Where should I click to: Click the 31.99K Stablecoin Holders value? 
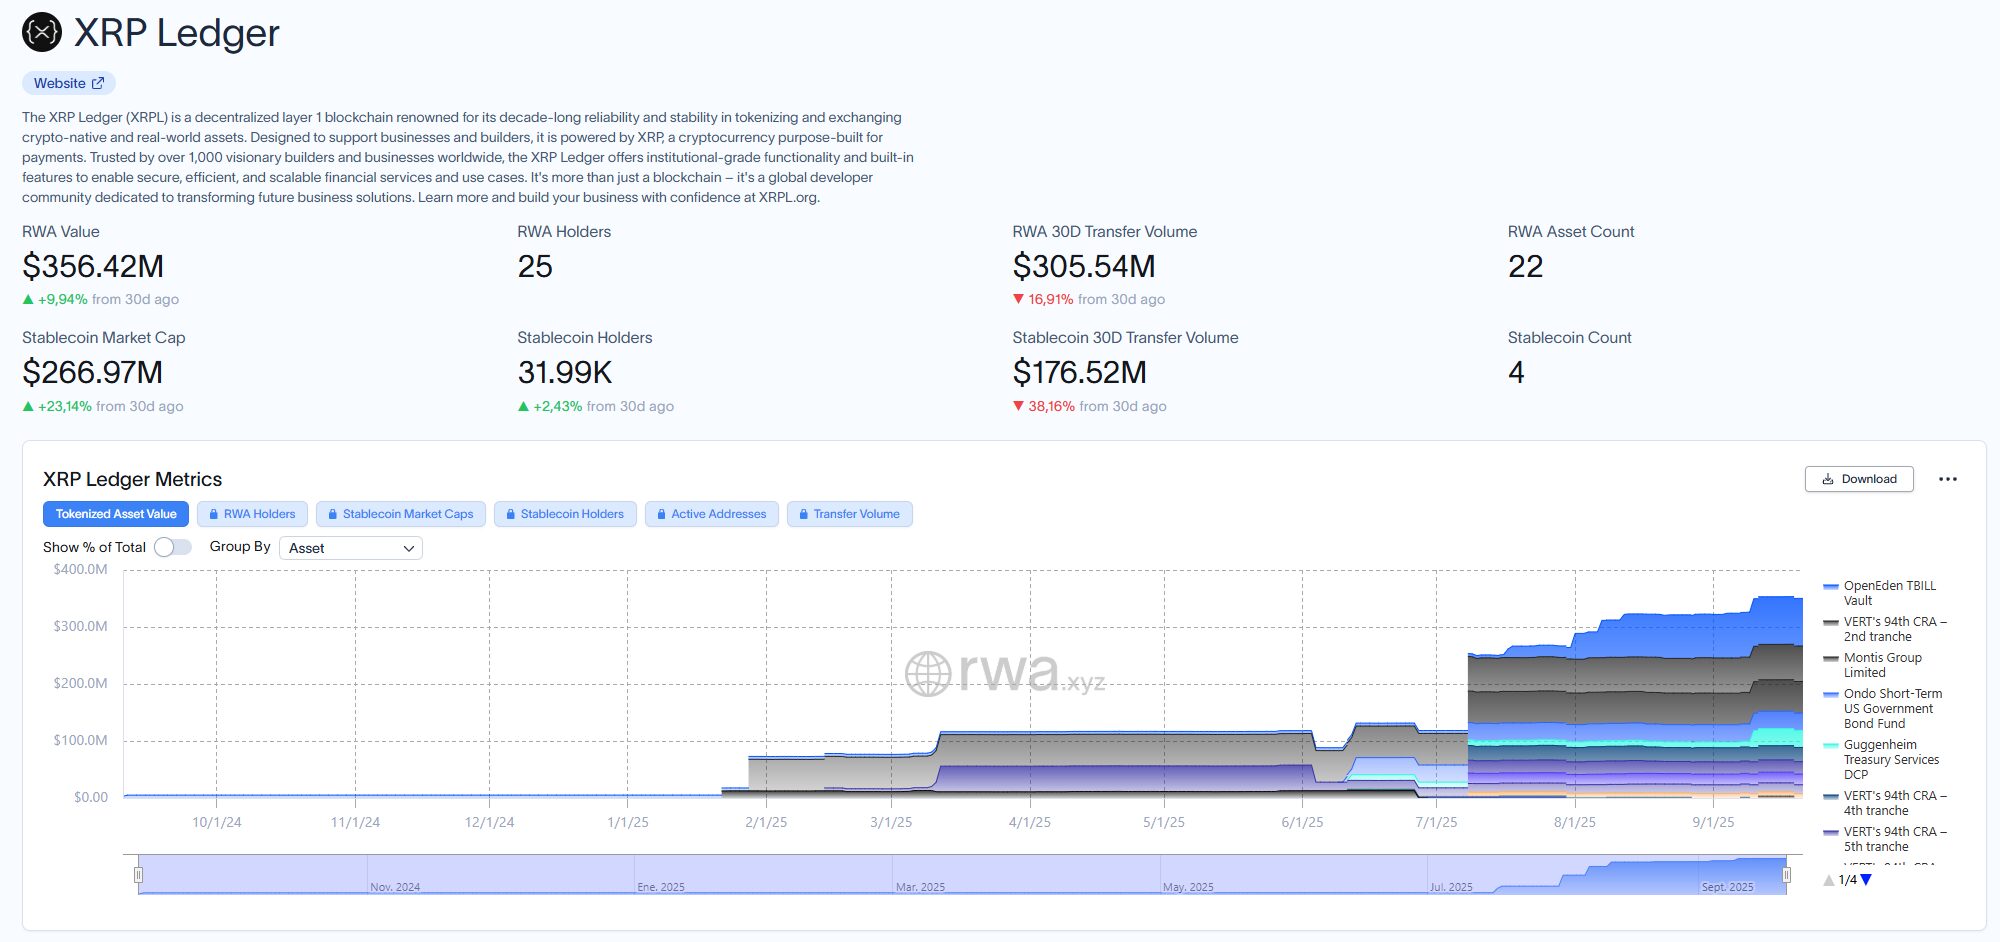(564, 372)
